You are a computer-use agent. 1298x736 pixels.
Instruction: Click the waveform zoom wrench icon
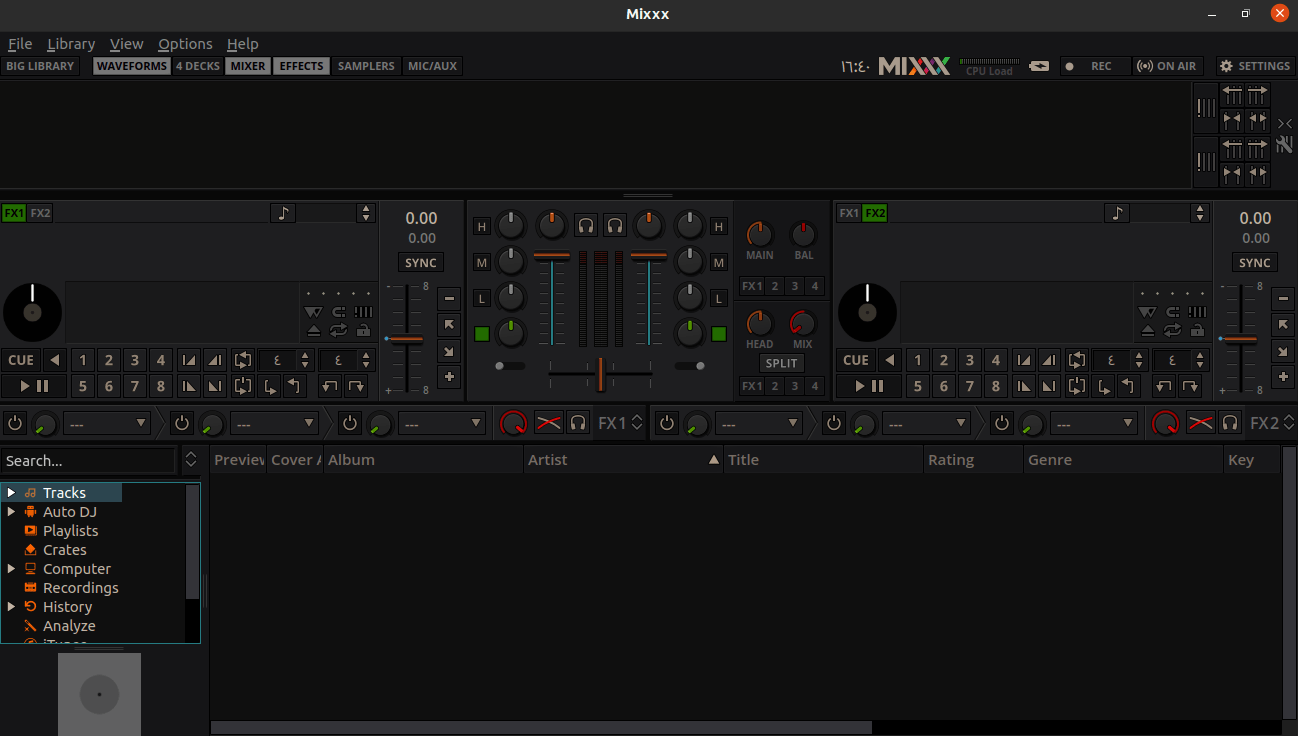click(1285, 144)
